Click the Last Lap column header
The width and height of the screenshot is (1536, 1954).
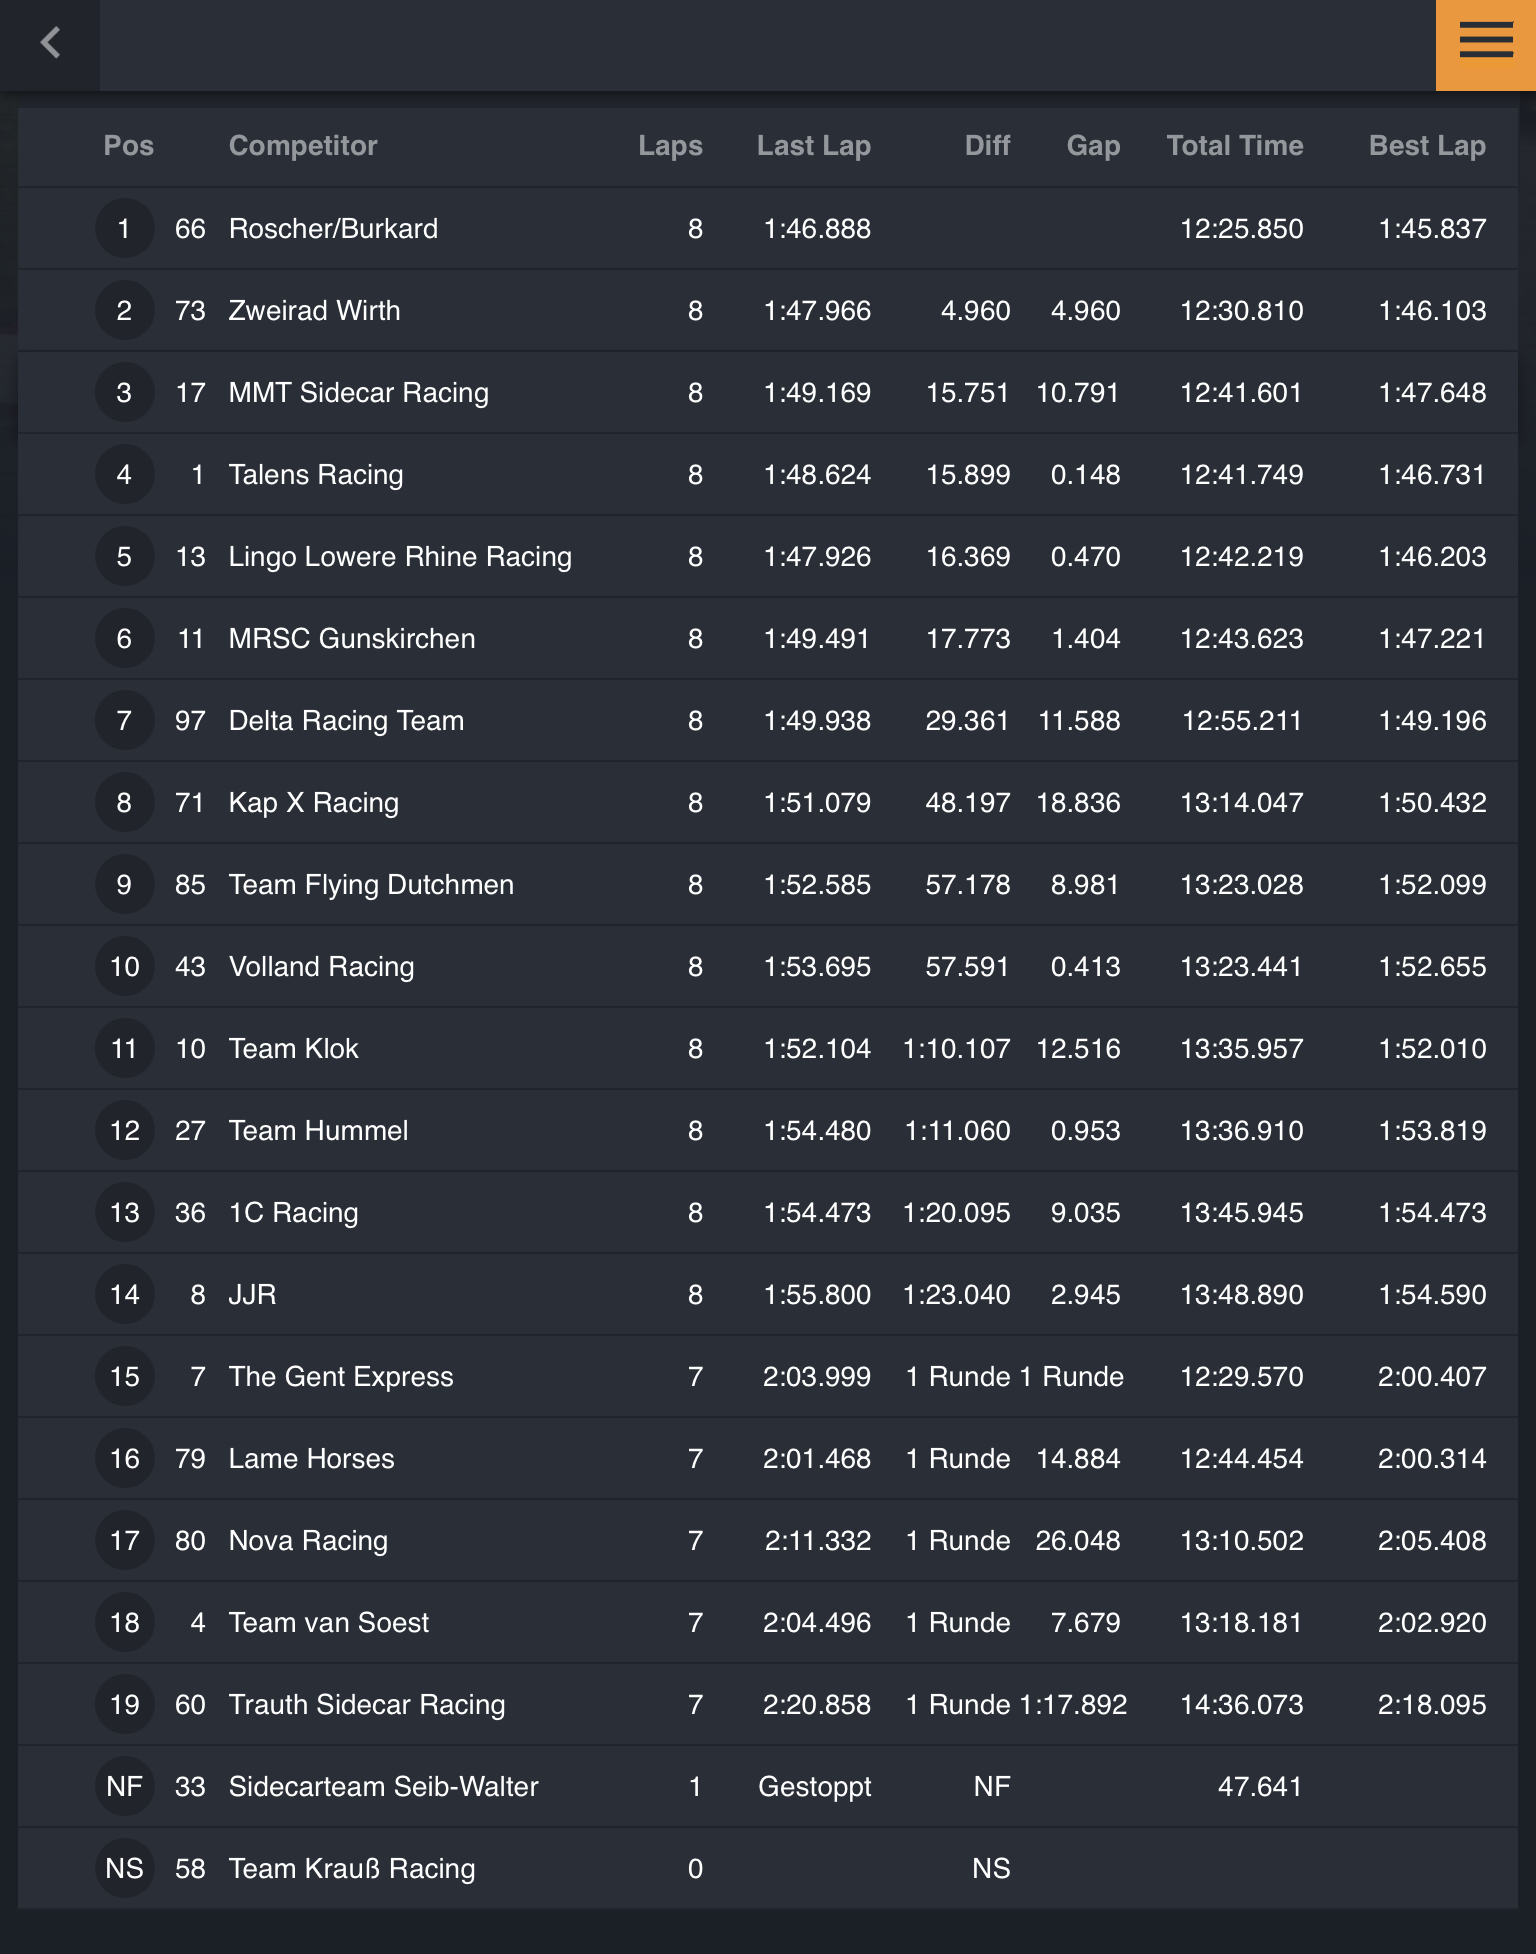tap(813, 146)
